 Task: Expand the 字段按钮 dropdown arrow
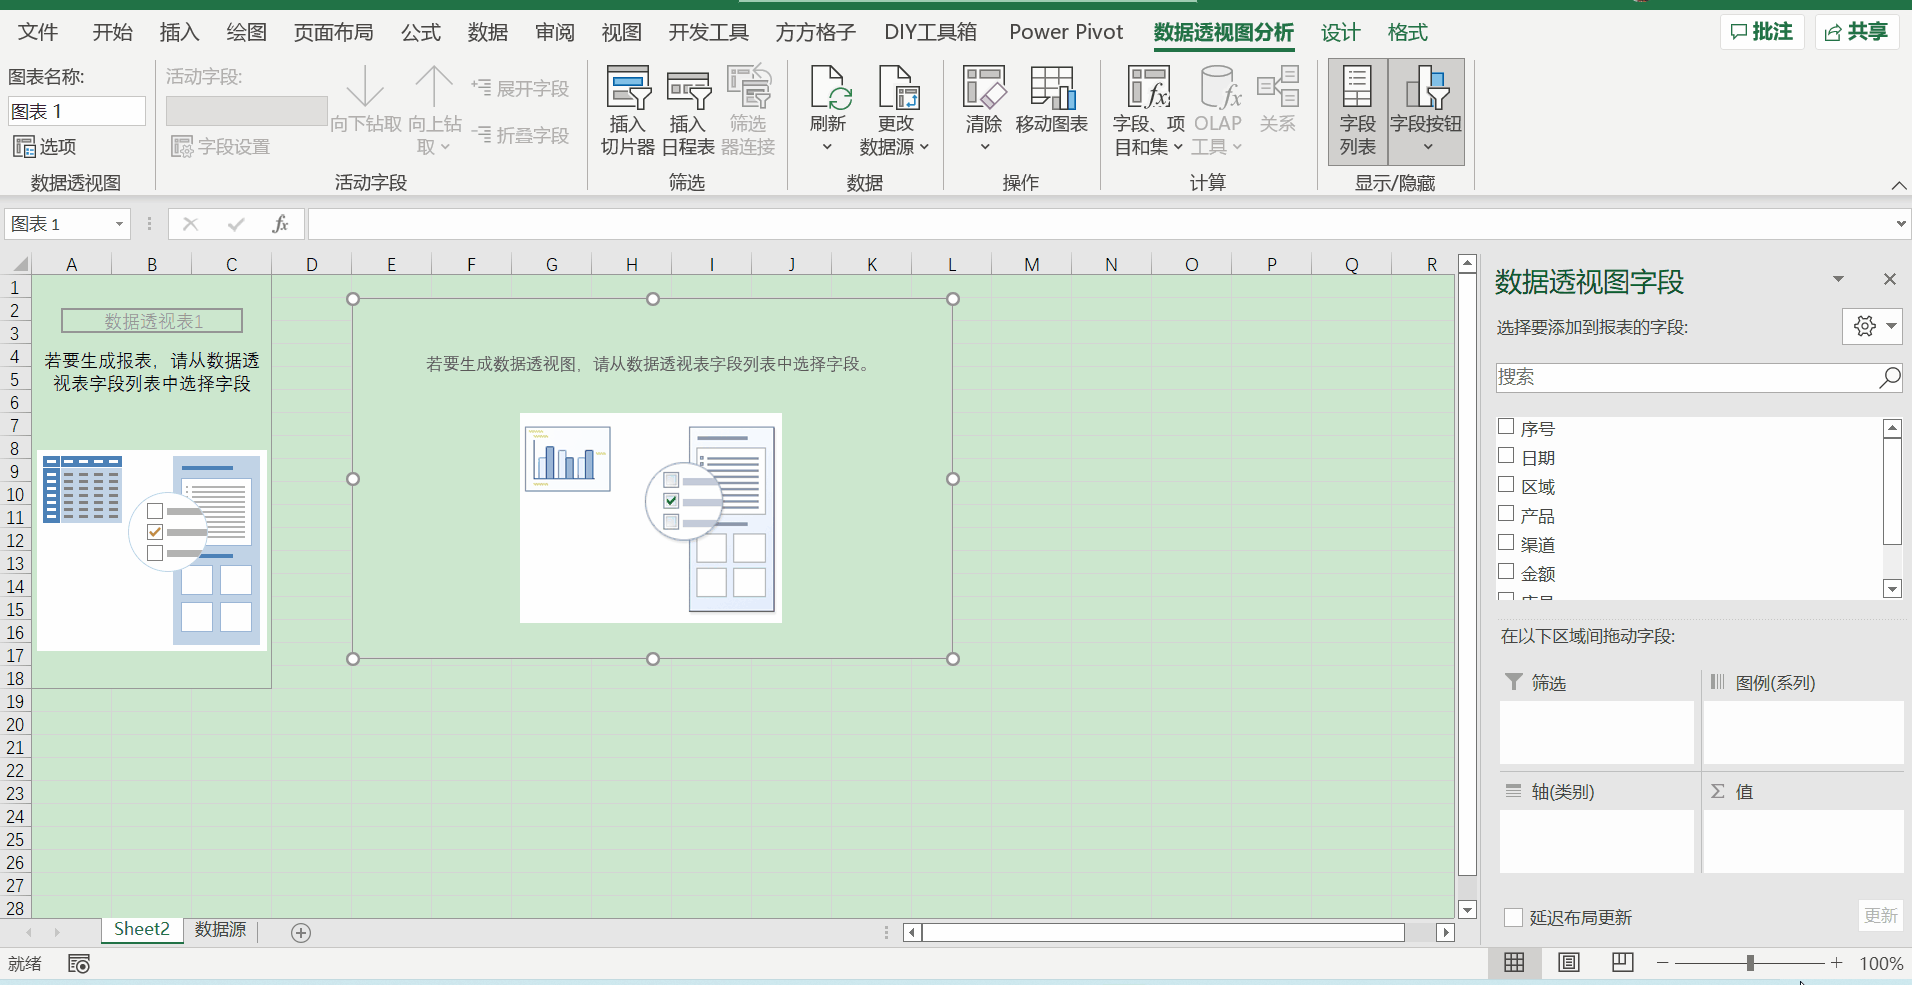[1427, 147]
